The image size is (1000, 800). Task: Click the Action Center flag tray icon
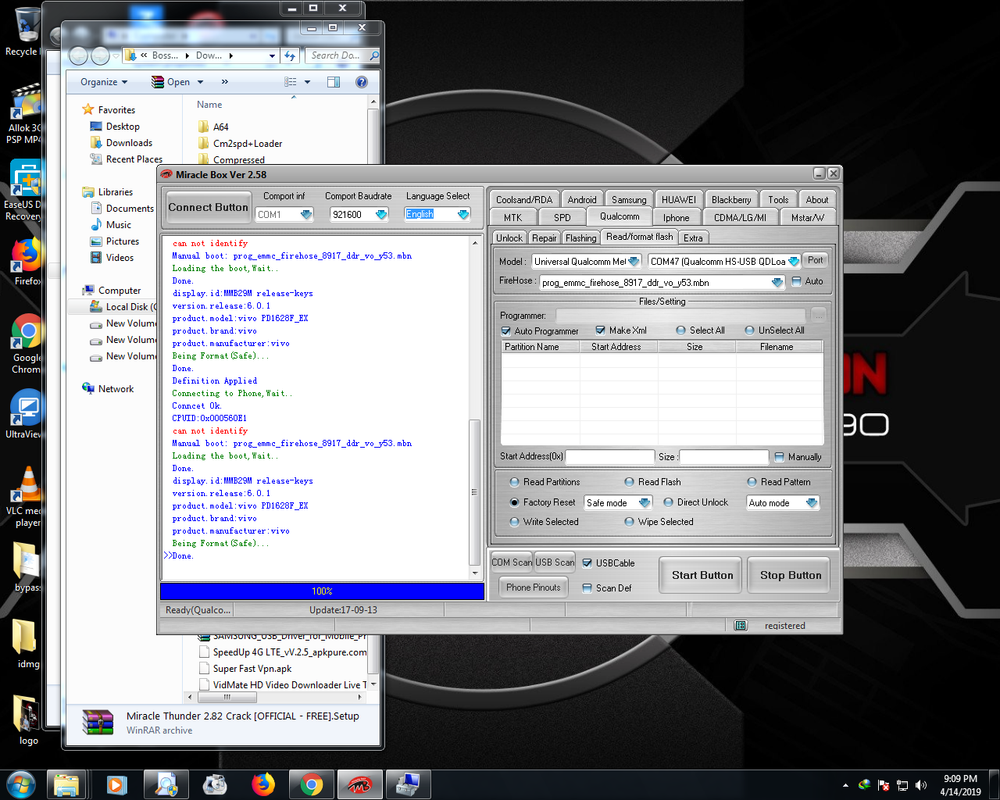tap(883, 785)
